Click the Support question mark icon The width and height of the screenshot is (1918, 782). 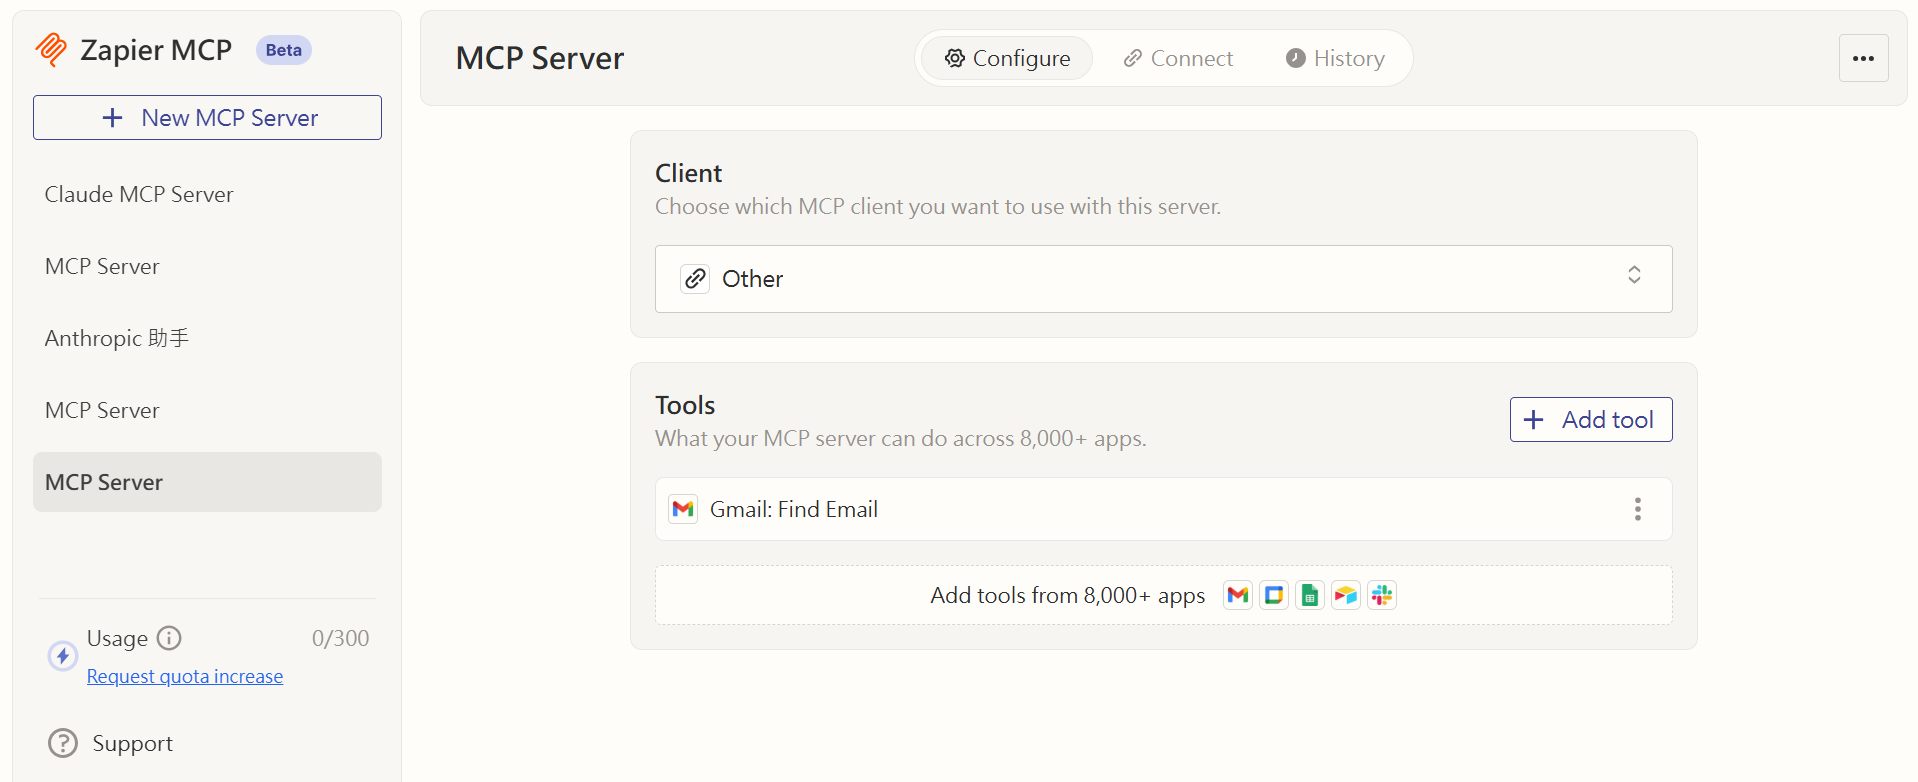coord(63,743)
